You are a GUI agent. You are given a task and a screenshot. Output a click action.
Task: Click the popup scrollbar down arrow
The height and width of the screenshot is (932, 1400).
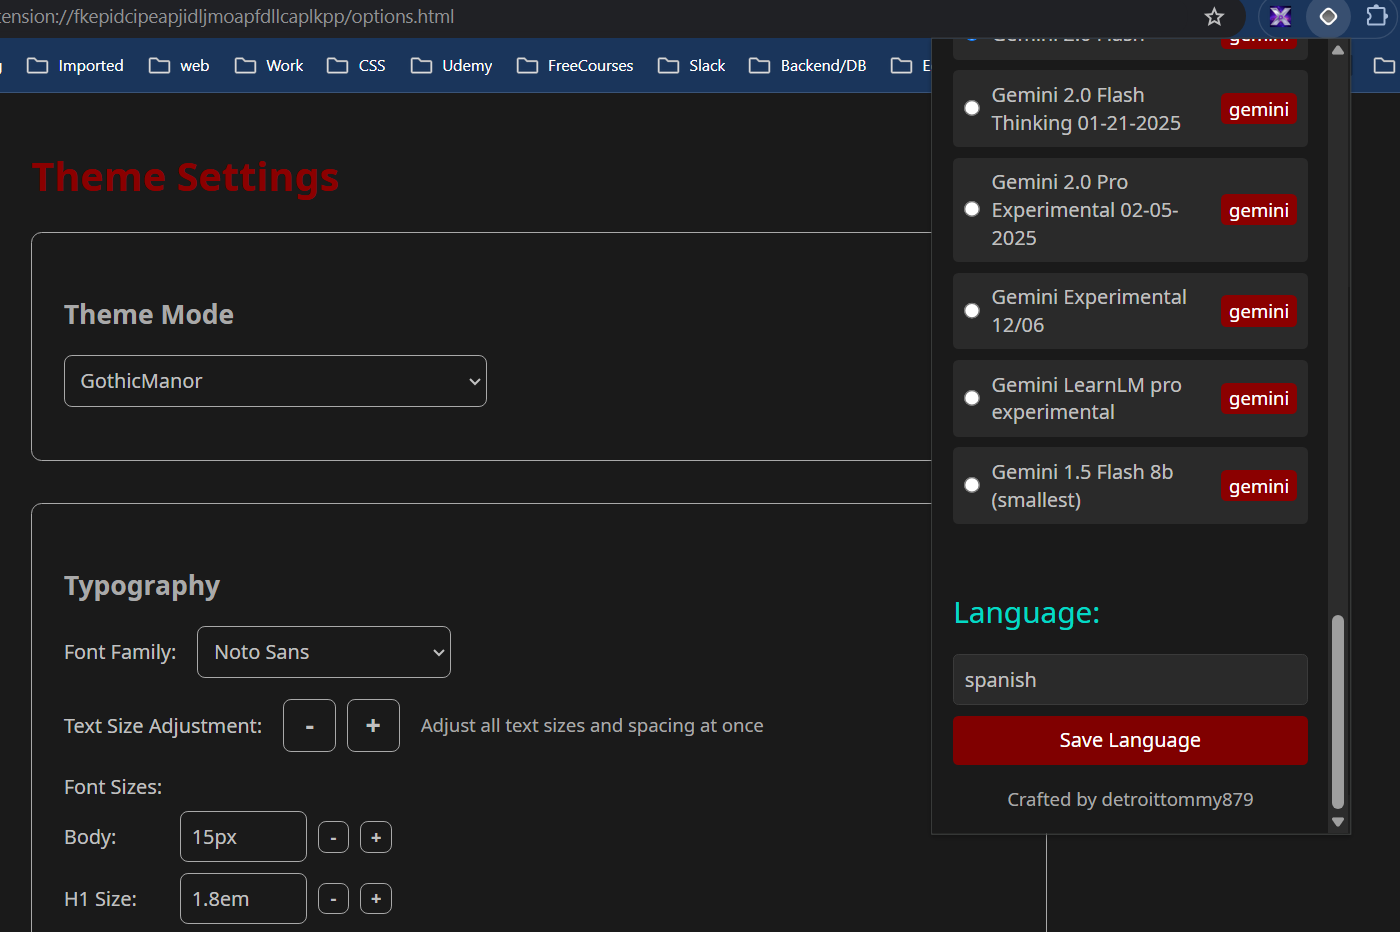coord(1338,822)
